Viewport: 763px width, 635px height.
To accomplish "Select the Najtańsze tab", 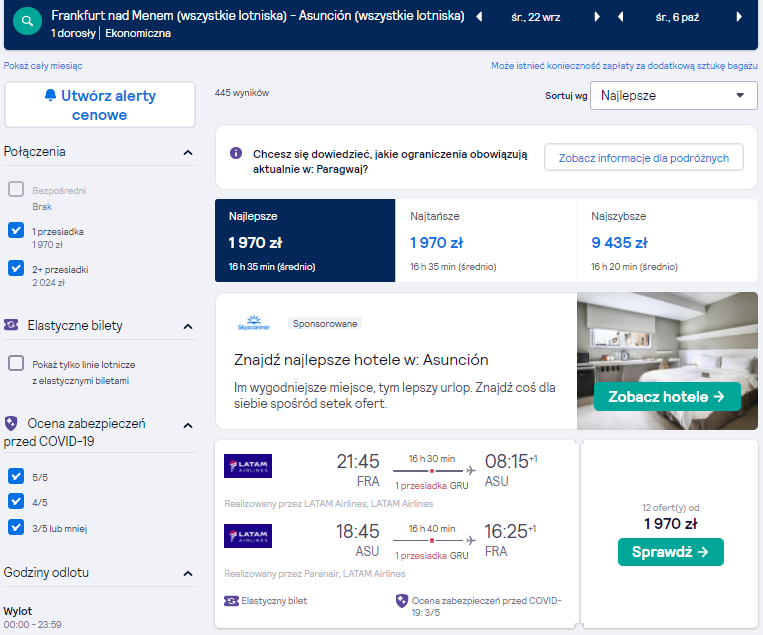I will coord(486,240).
